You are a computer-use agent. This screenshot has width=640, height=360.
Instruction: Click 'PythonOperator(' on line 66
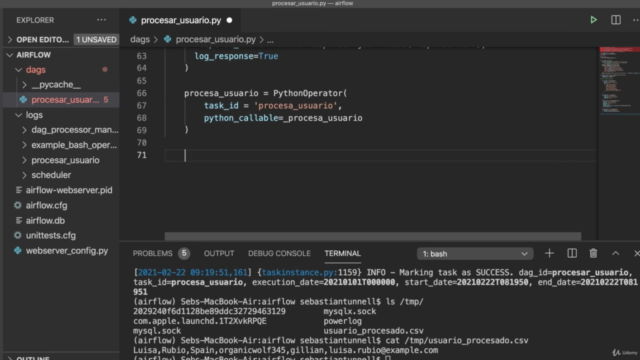(x=310, y=93)
